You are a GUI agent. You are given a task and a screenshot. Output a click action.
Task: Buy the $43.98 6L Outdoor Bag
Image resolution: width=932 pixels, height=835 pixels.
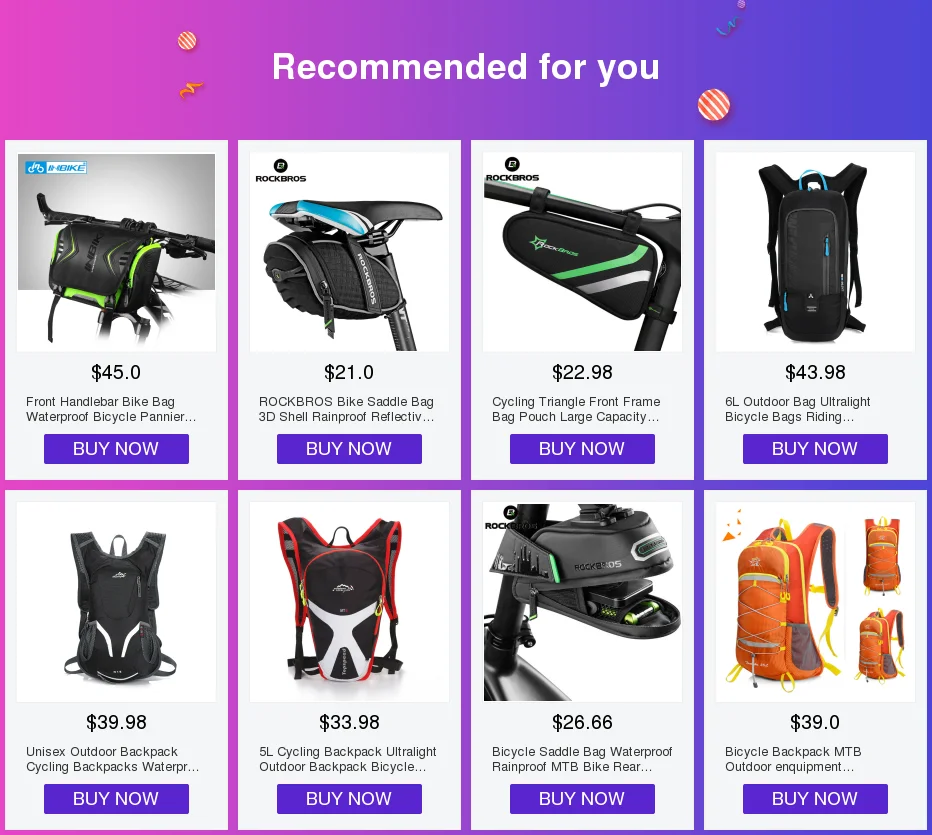pos(816,449)
